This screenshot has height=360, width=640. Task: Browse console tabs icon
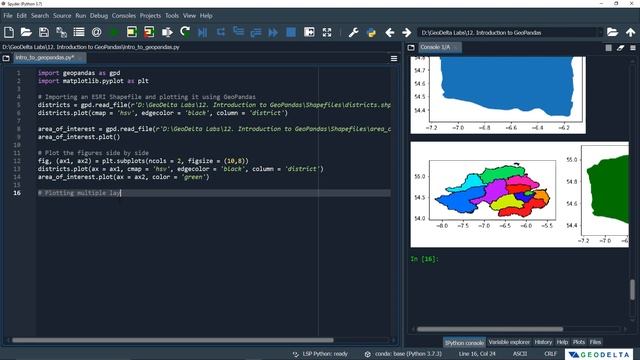[411, 48]
